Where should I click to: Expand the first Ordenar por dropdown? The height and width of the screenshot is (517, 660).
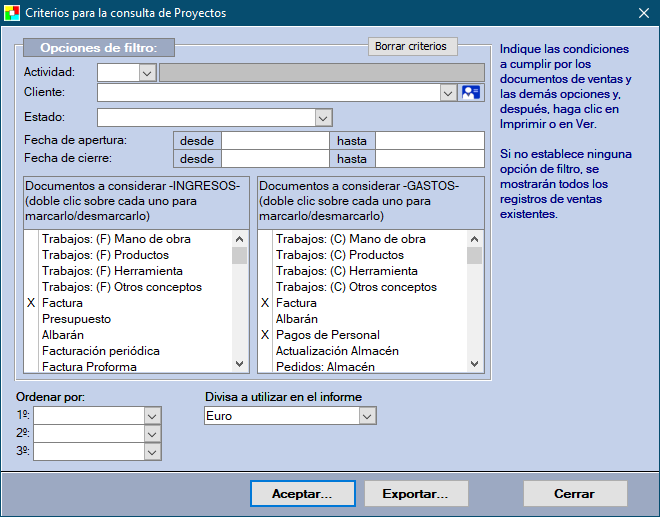click(x=152, y=416)
